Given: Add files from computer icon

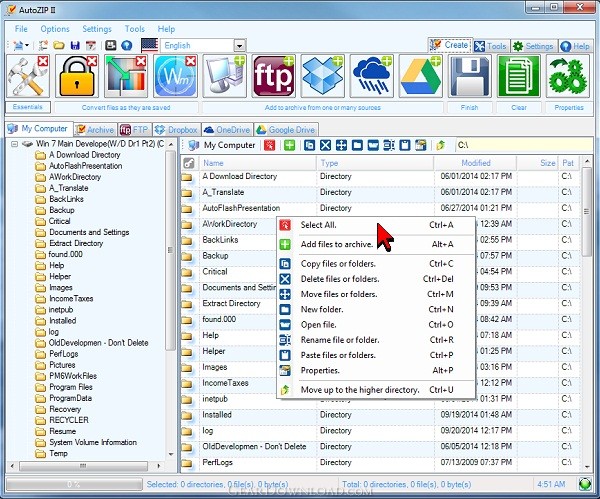Looking at the screenshot, I should click(224, 76).
